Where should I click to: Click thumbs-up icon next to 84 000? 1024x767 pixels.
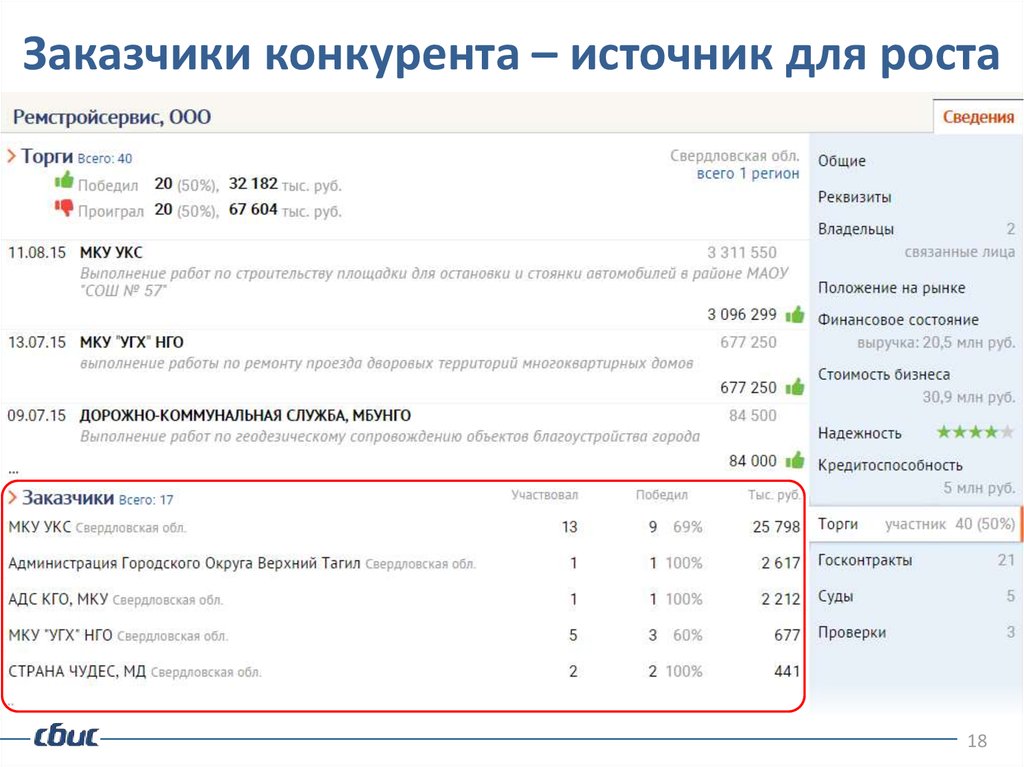(x=795, y=460)
